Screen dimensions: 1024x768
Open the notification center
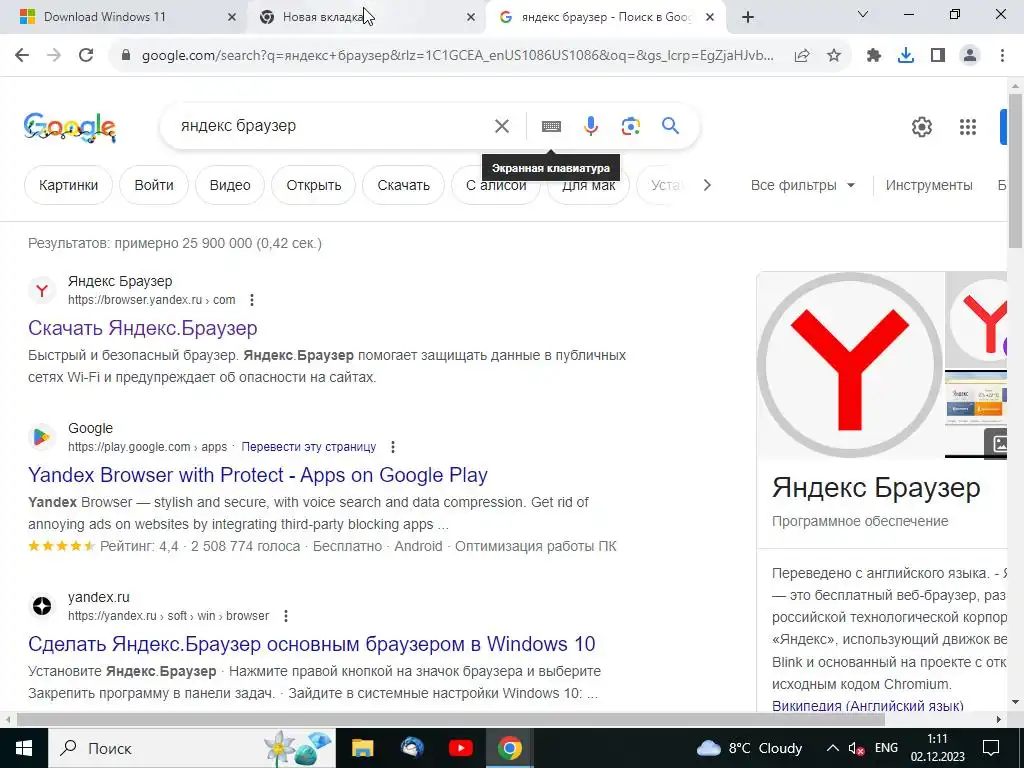click(991, 748)
